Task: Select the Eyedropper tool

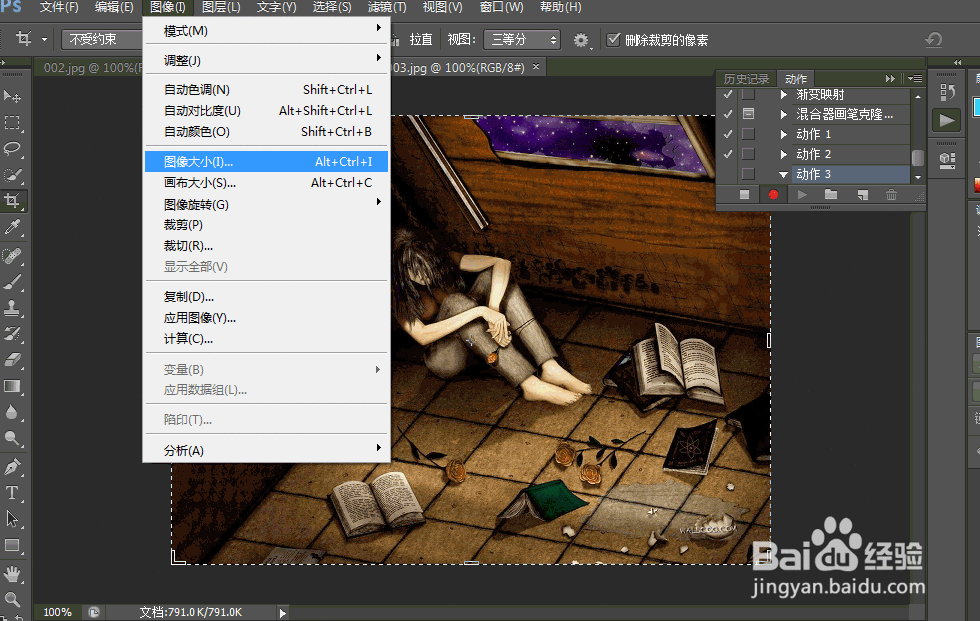Action: click(12, 227)
